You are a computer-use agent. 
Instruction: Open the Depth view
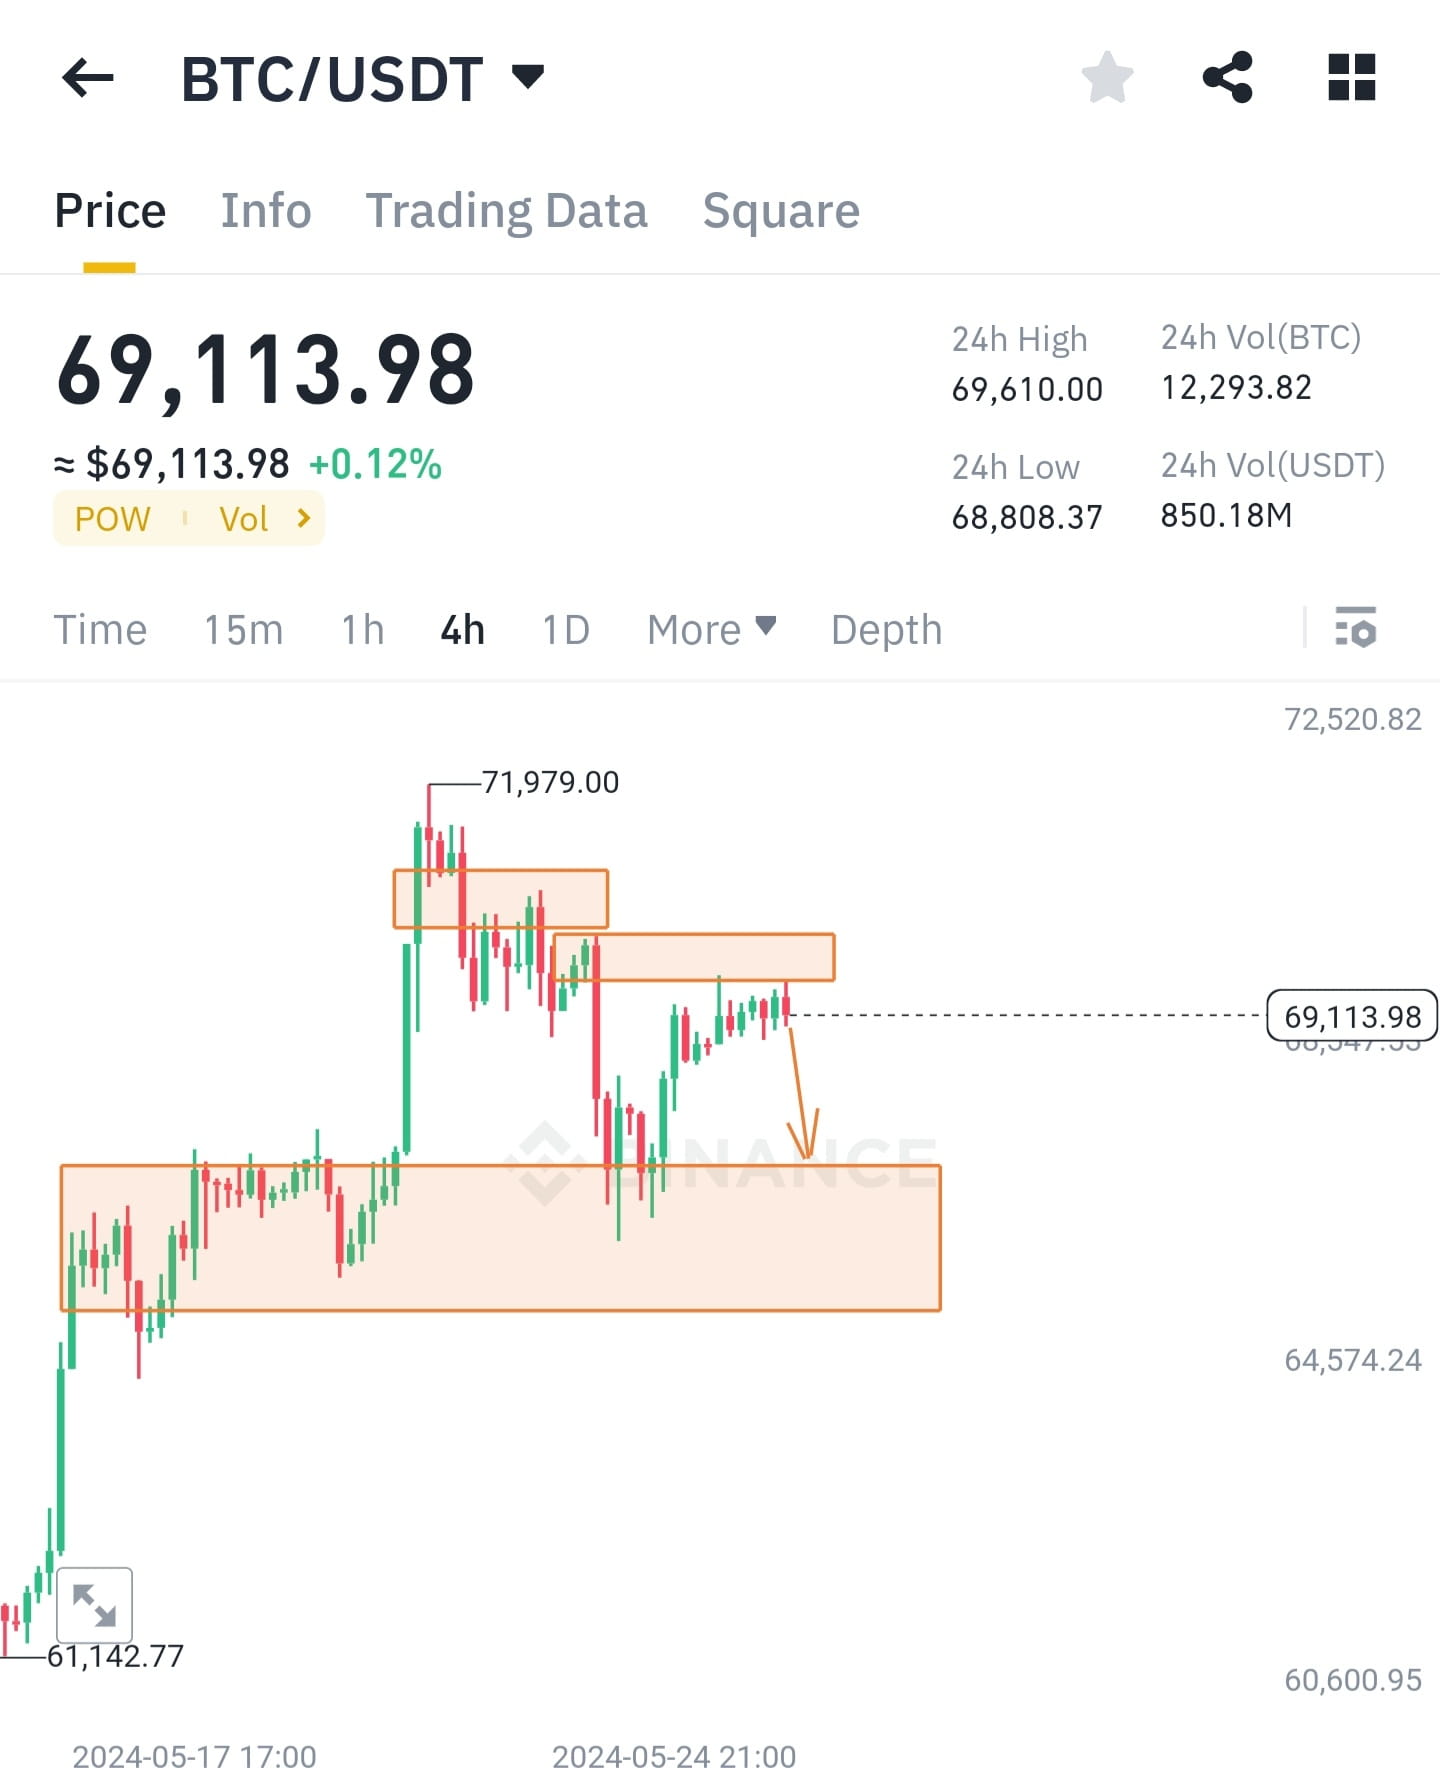pos(886,630)
